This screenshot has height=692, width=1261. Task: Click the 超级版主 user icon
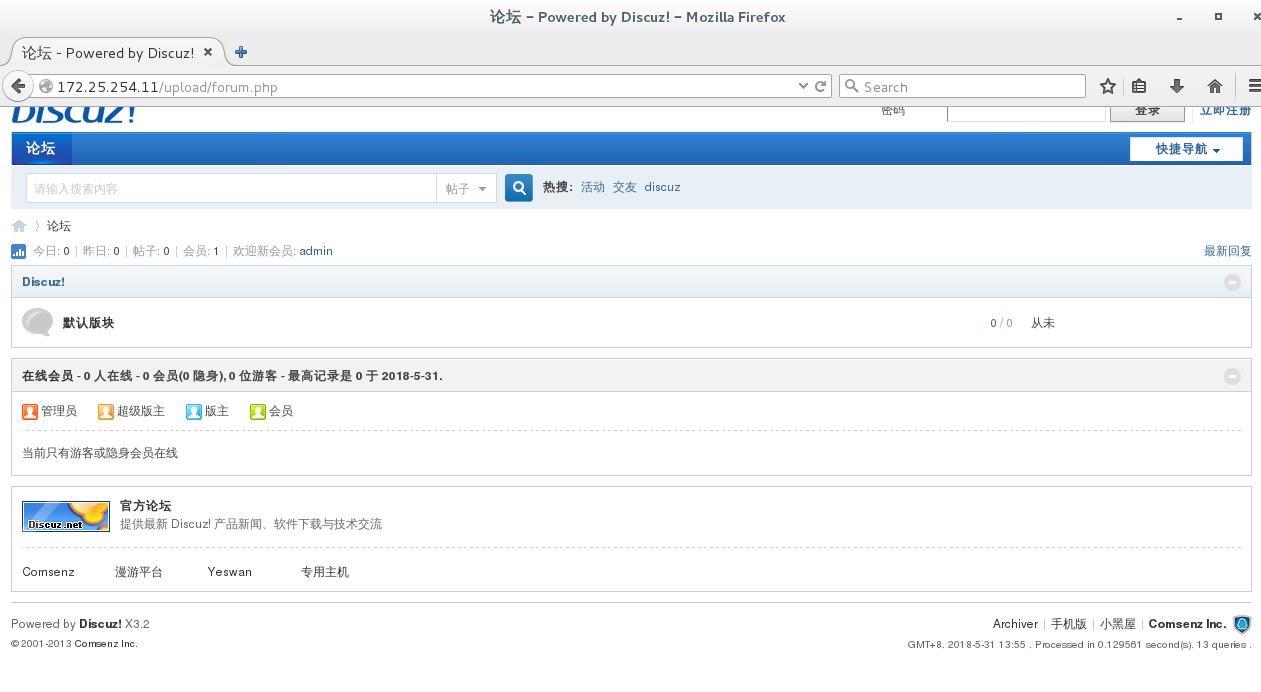[x=106, y=411]
